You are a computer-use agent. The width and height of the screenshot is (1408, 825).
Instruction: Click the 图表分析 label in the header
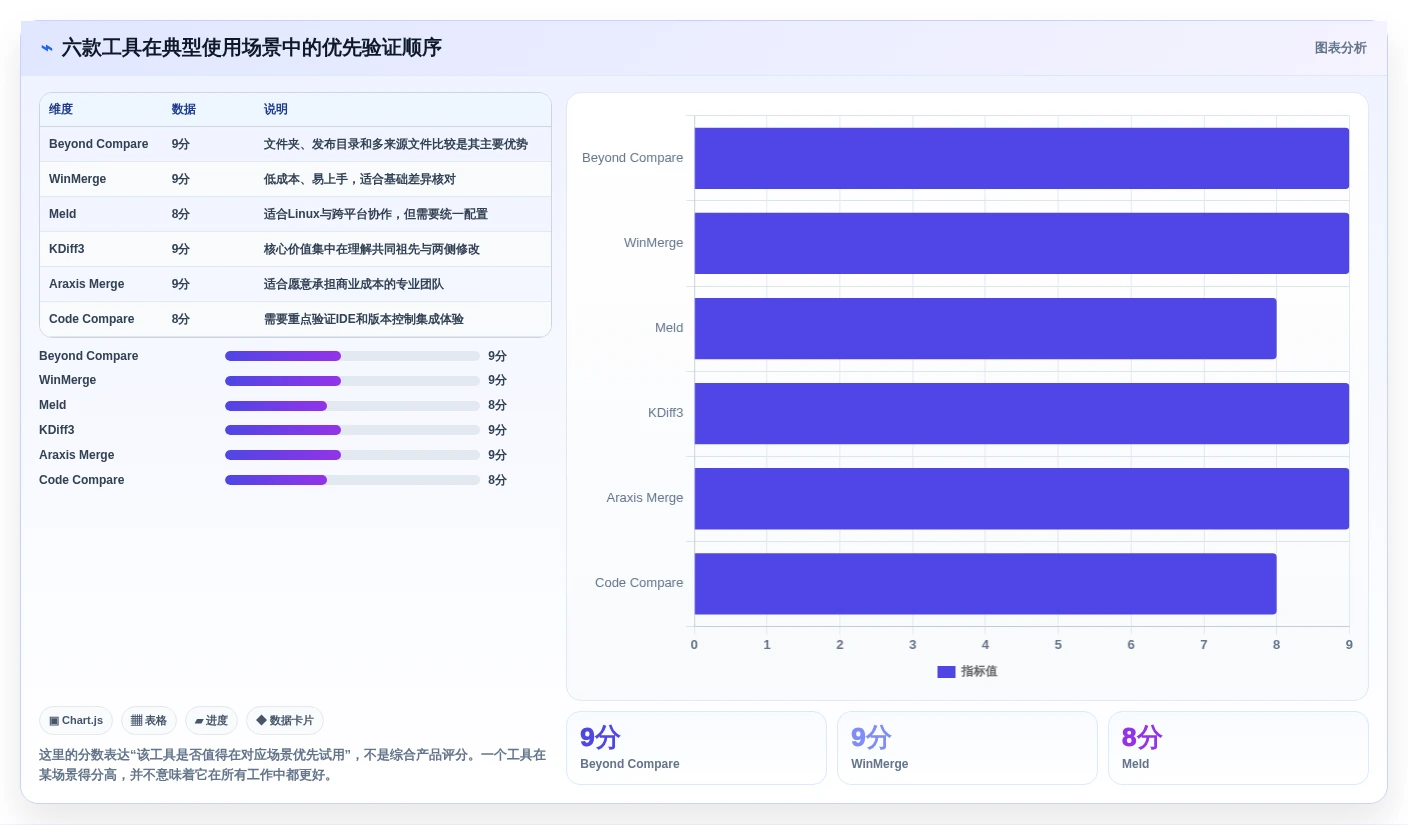1340,48
